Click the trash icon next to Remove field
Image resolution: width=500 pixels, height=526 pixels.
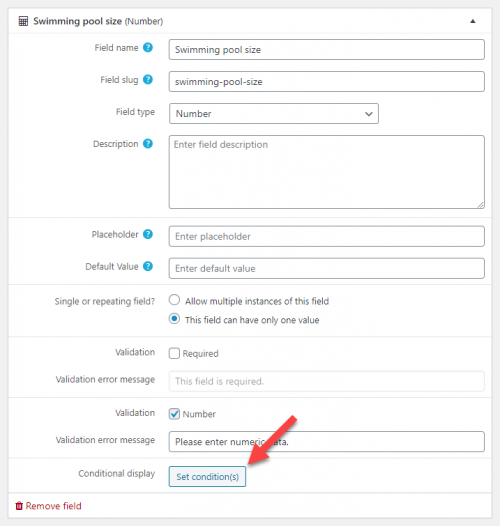[x=19, y=506]
